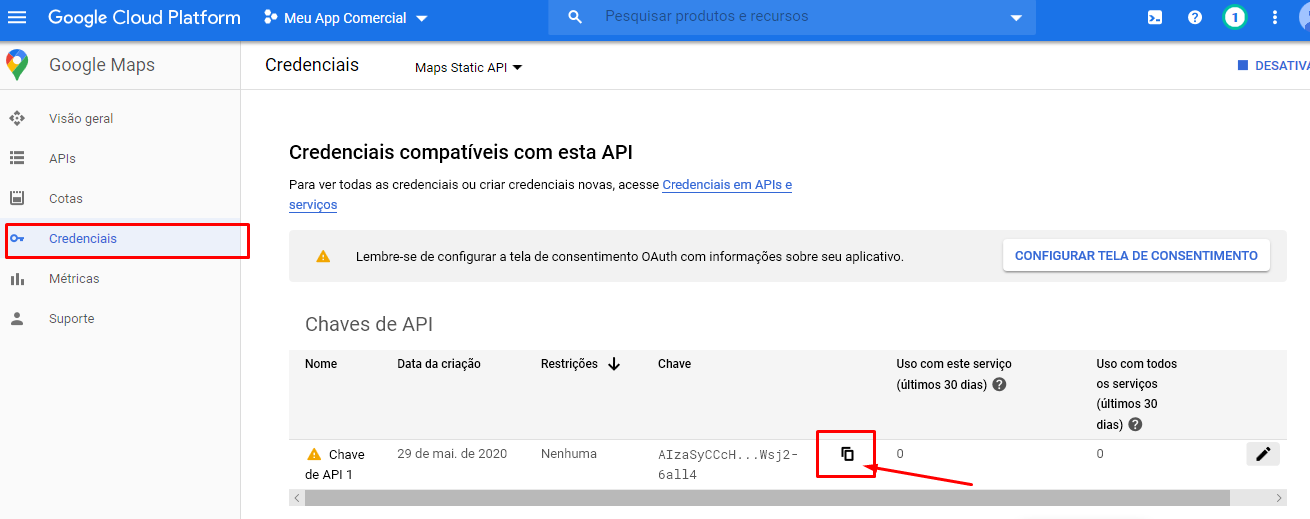Click the Desativar button at top right
Image resolution: width=1310 pixels, height=519 pixels.
coord(1273,65)
